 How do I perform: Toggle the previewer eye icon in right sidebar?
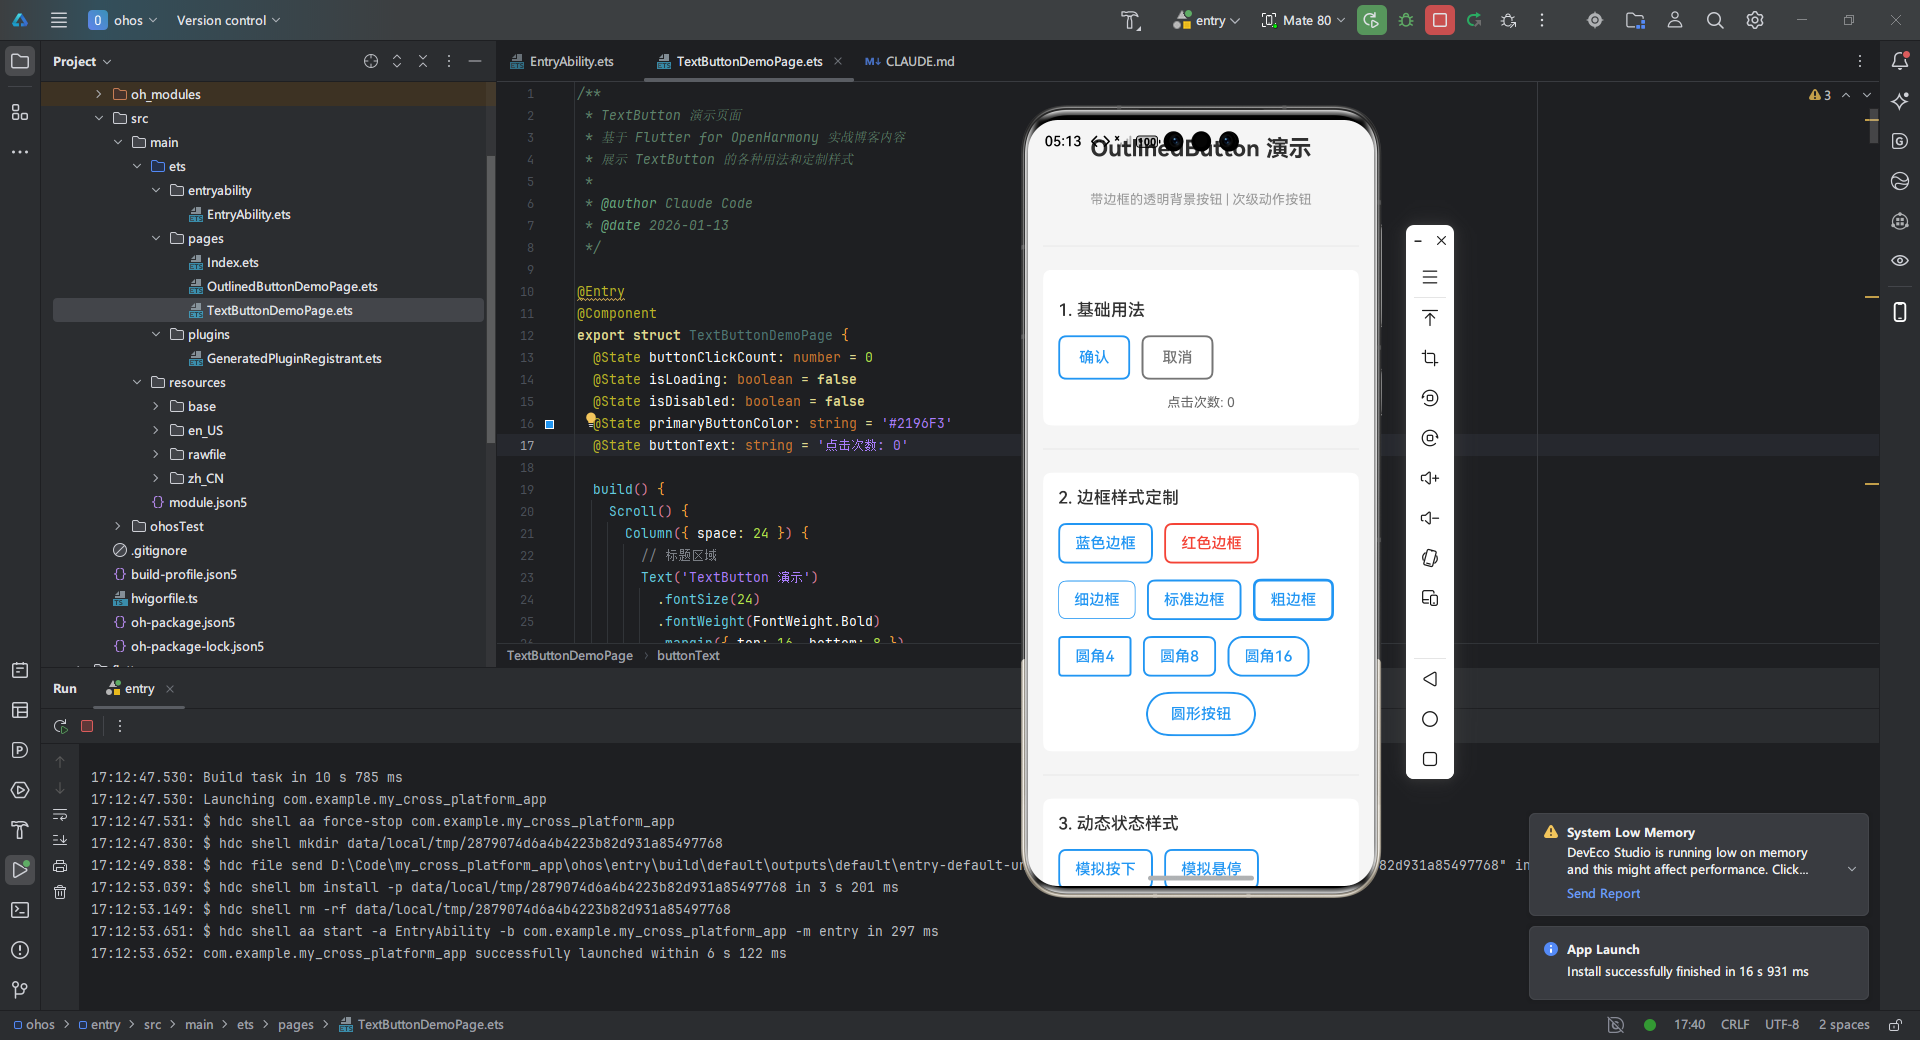1900,261
